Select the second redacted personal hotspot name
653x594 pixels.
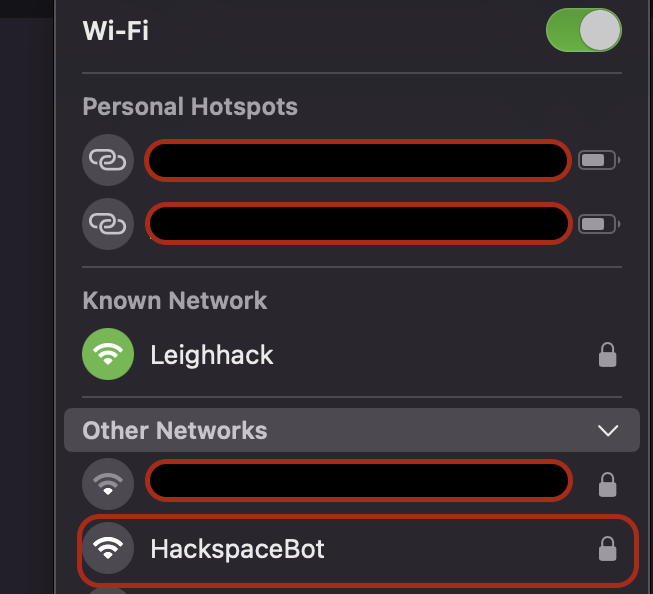(358, 223)
